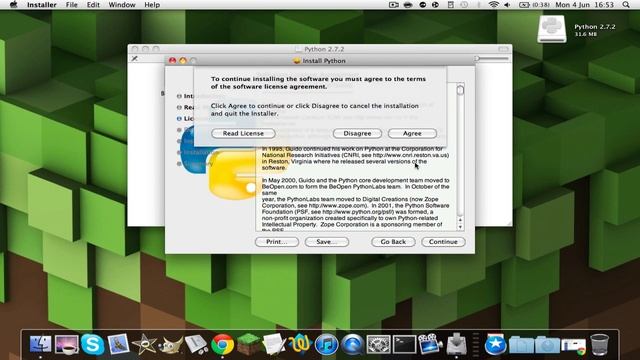Image resolution: width=640 pixels, height=360 pixels.
Task: Click the license scroll down arrow
Action: 460,227
